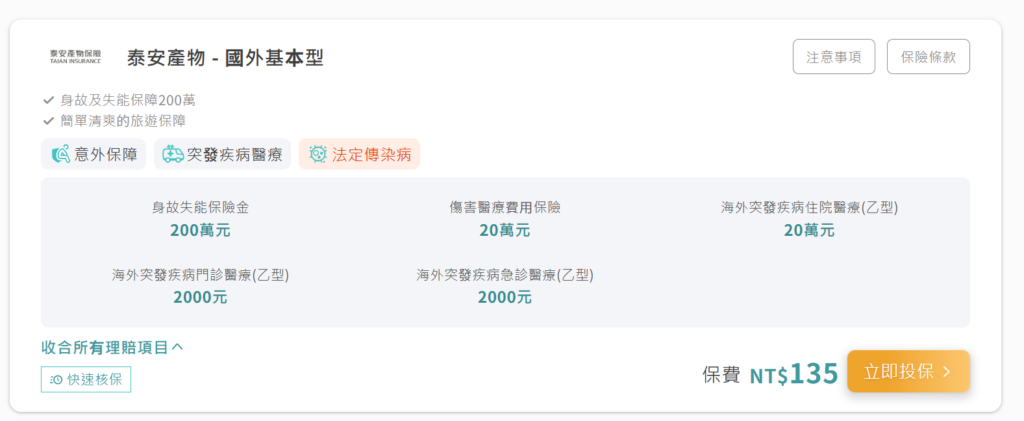Click the 傷害醫療費用保險 20萬元 coverage item
The image size is (1024, 421).
pos(505,219)
